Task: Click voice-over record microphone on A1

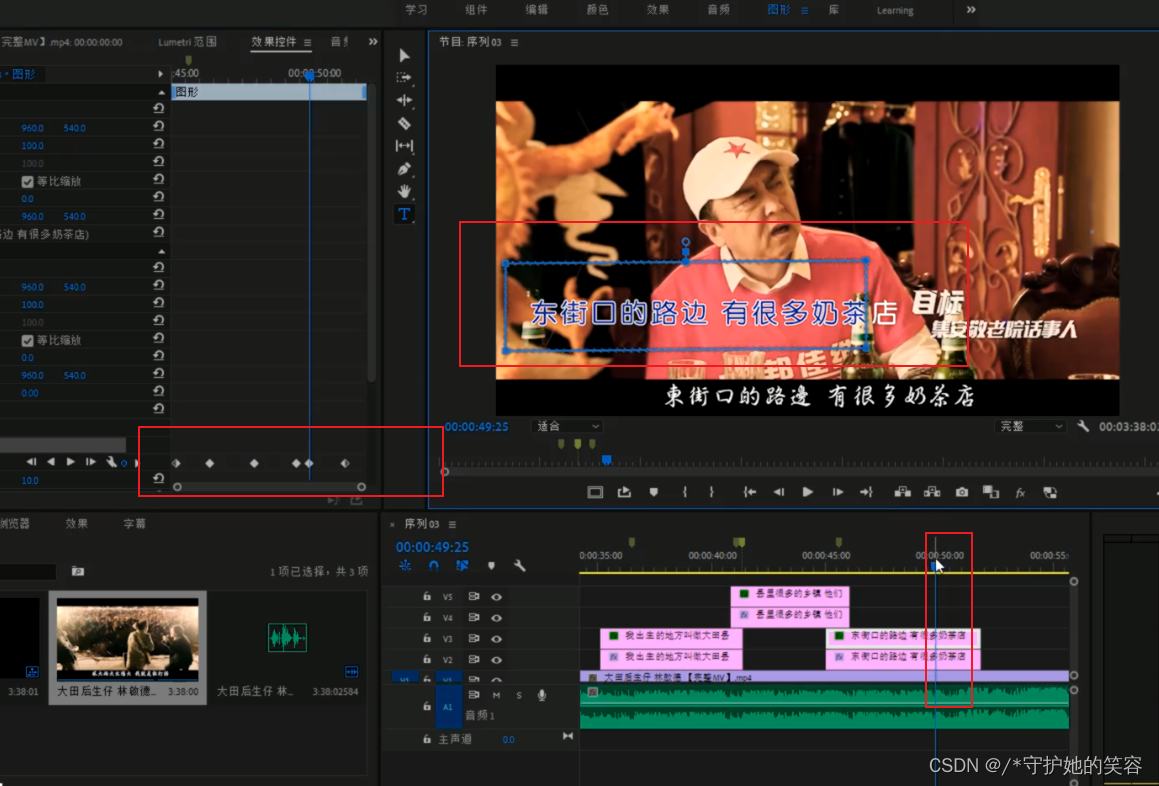Action: coord(542,695)
